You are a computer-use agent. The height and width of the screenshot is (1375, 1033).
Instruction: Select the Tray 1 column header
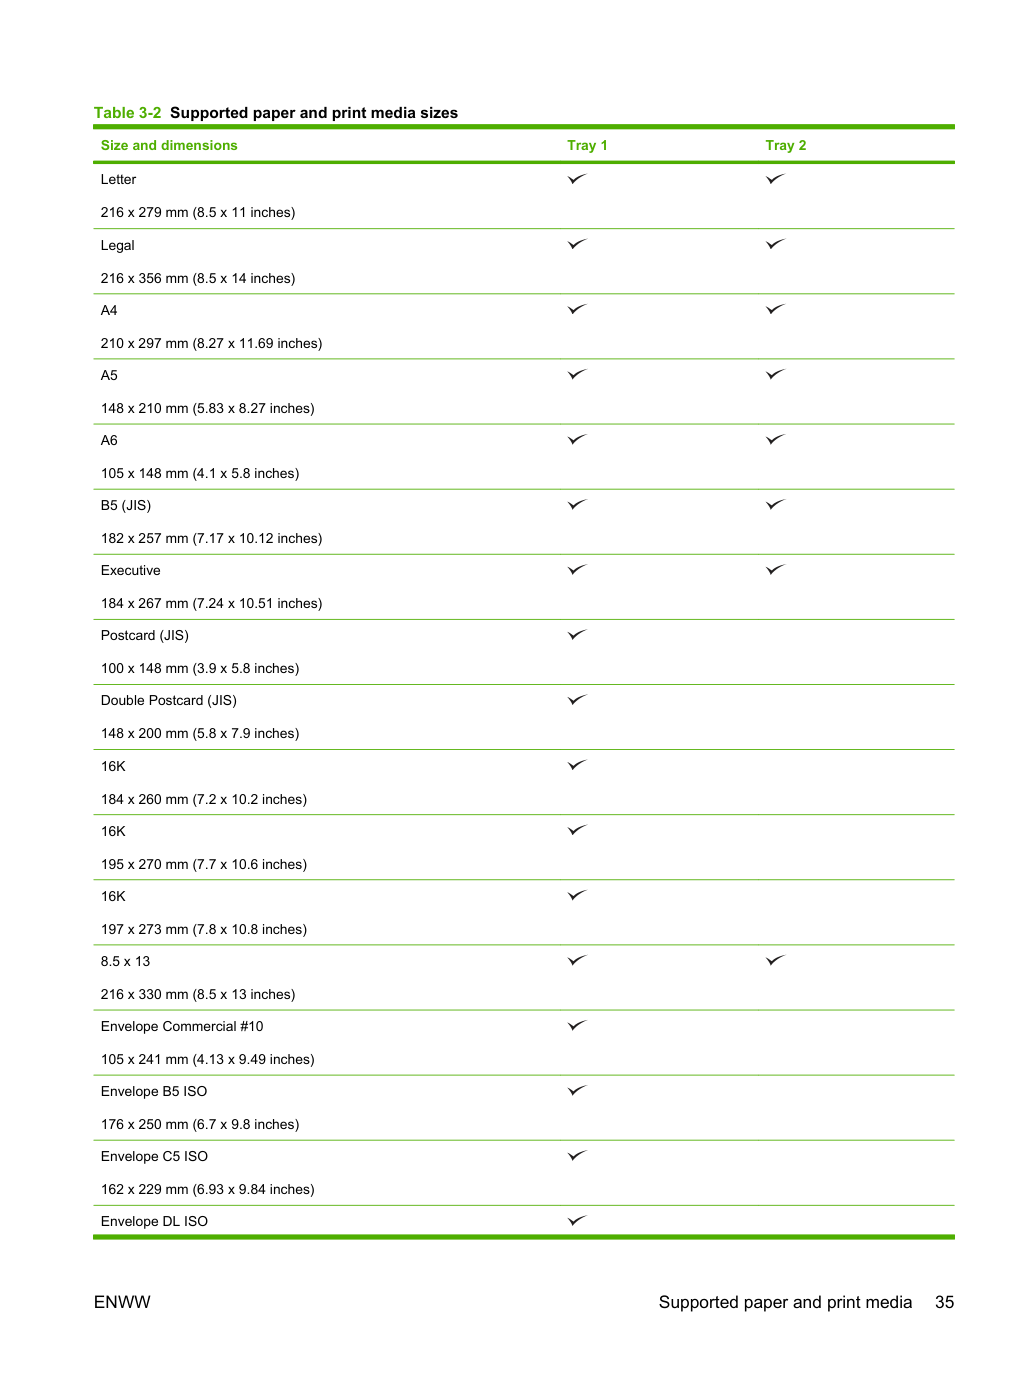click(x=587, y=145)
